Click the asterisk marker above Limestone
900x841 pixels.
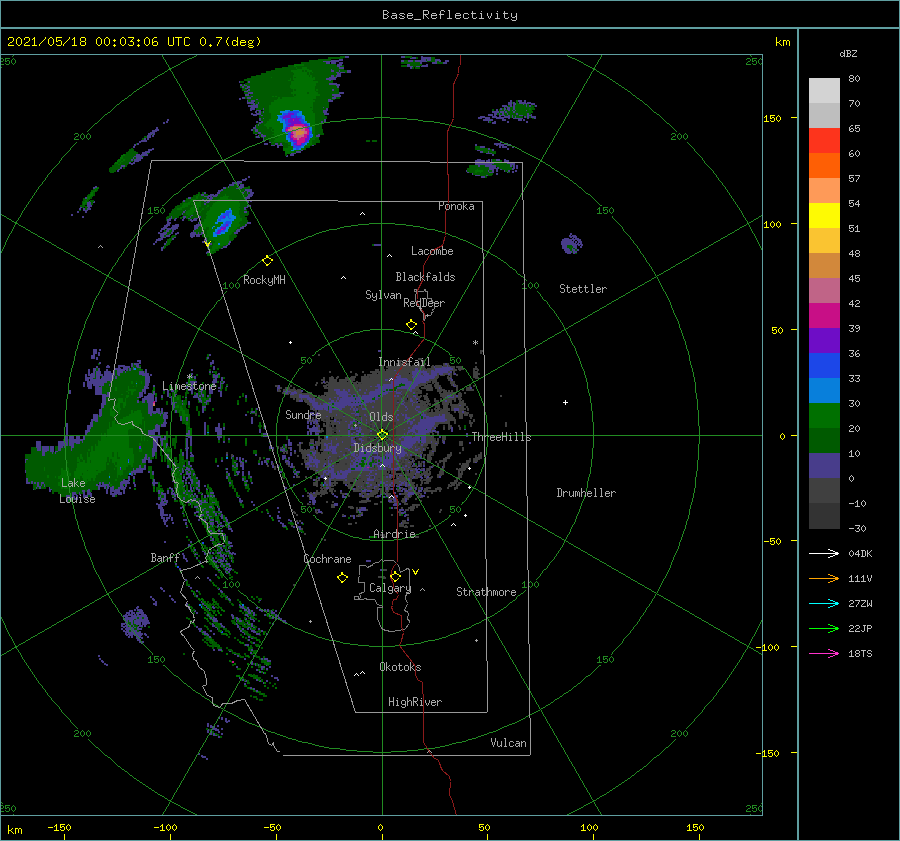(x=189, y=377)
